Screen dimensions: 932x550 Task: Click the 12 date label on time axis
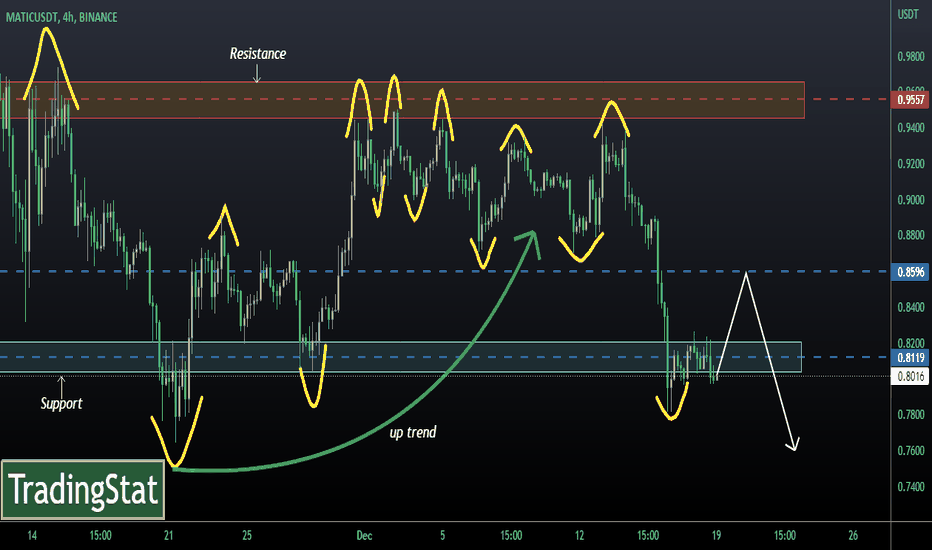[580, 535]
